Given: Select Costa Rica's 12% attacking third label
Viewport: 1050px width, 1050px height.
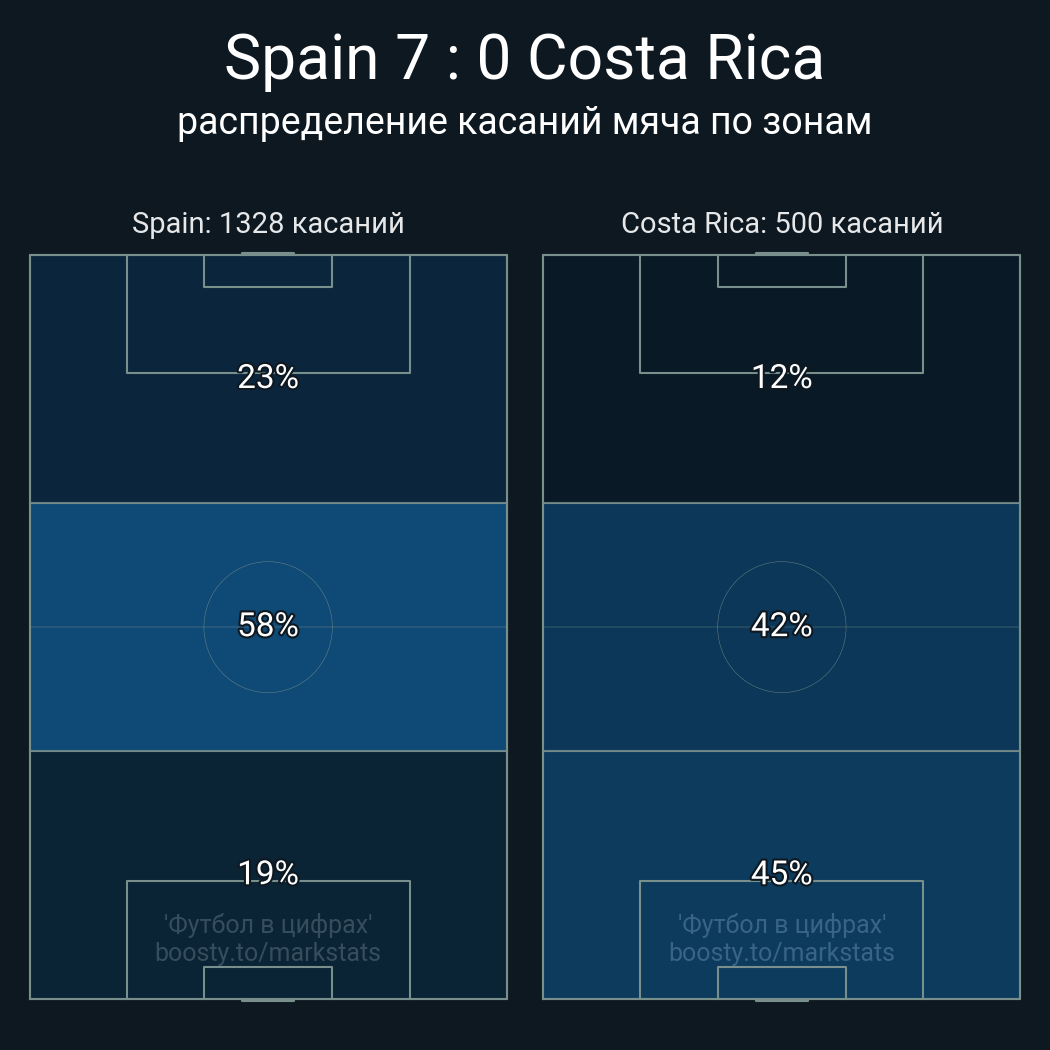Looking at the screenshot, I should 782,378.
